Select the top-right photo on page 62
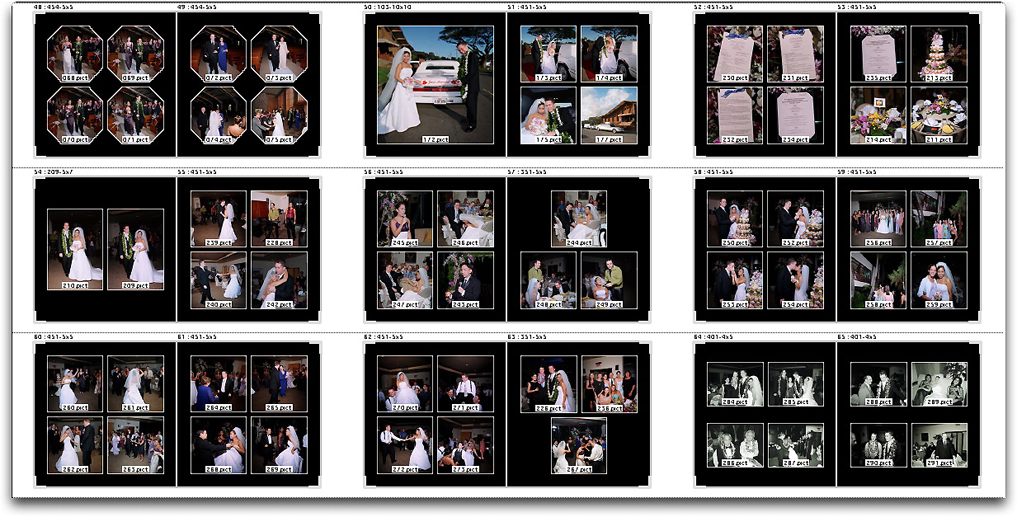Image resolution: width=1017 pixels, height=517 pixels. tap(465, 384)
